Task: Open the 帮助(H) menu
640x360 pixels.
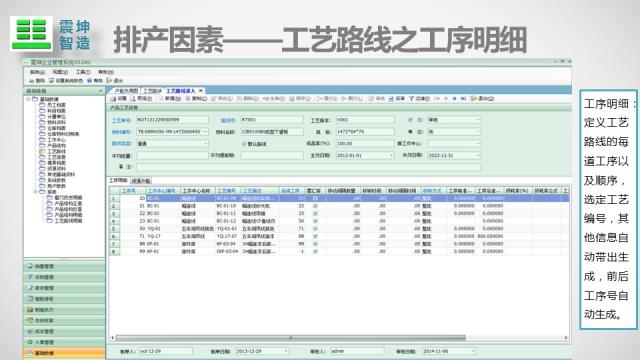Action: [106, 72]
